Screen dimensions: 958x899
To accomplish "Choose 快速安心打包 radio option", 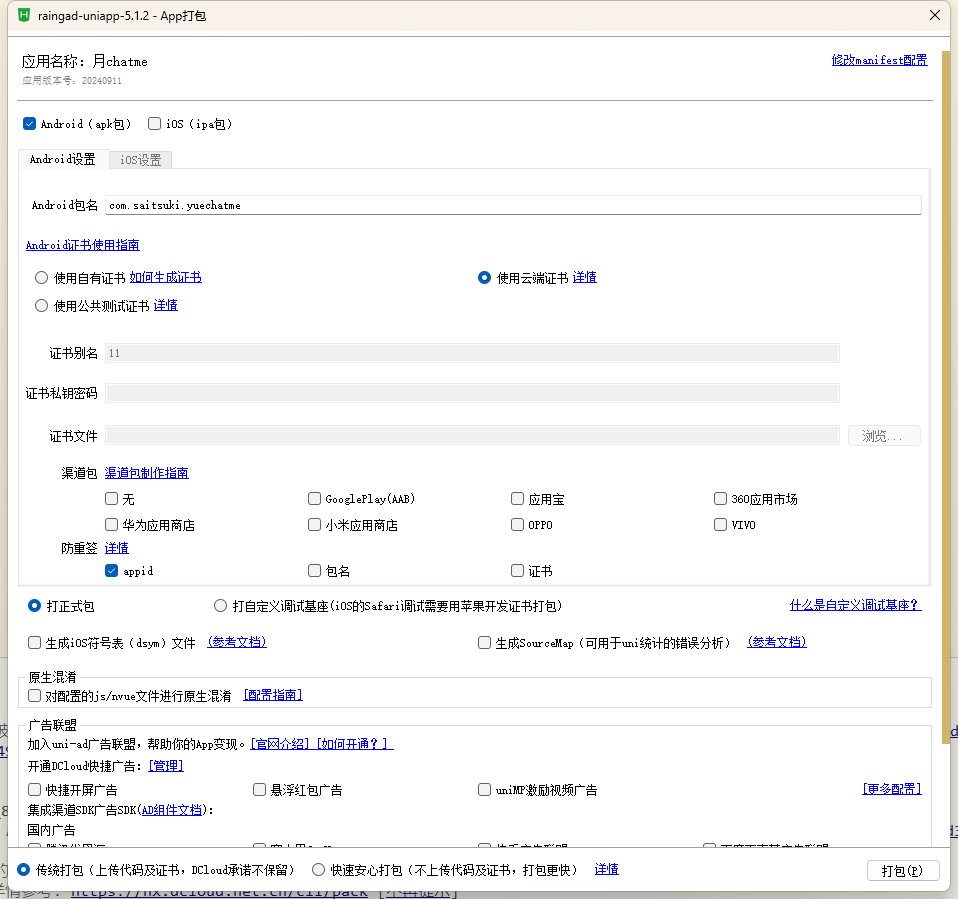I will click(319, 870).
